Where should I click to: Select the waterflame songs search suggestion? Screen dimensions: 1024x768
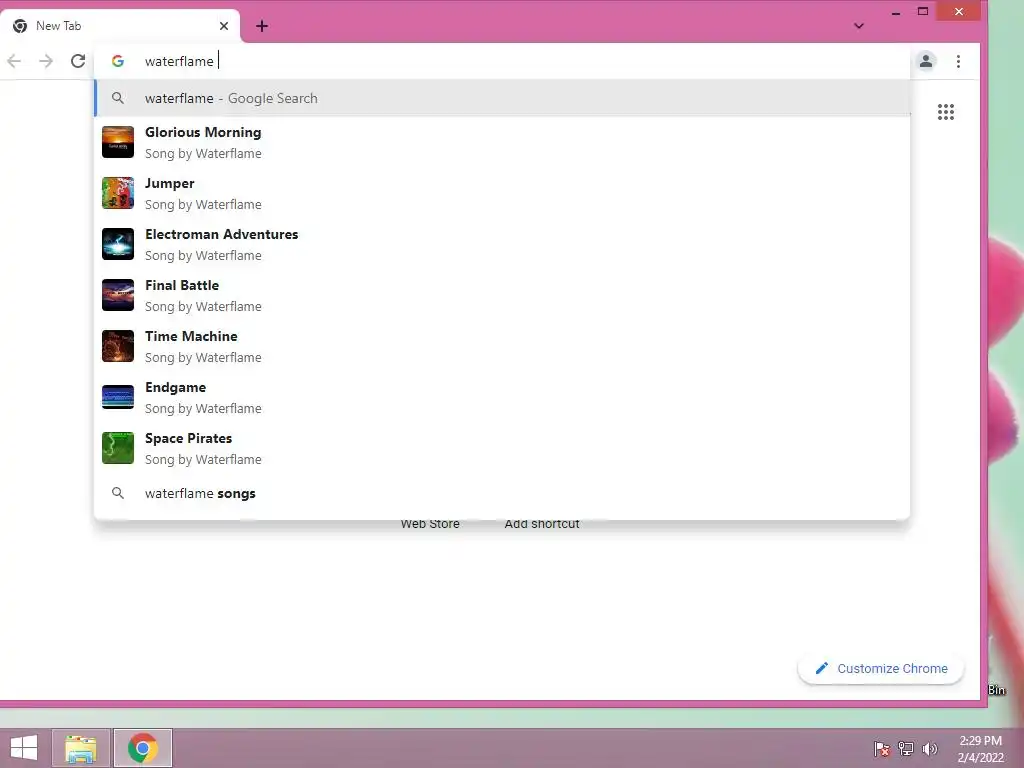[x=502, y=493]
